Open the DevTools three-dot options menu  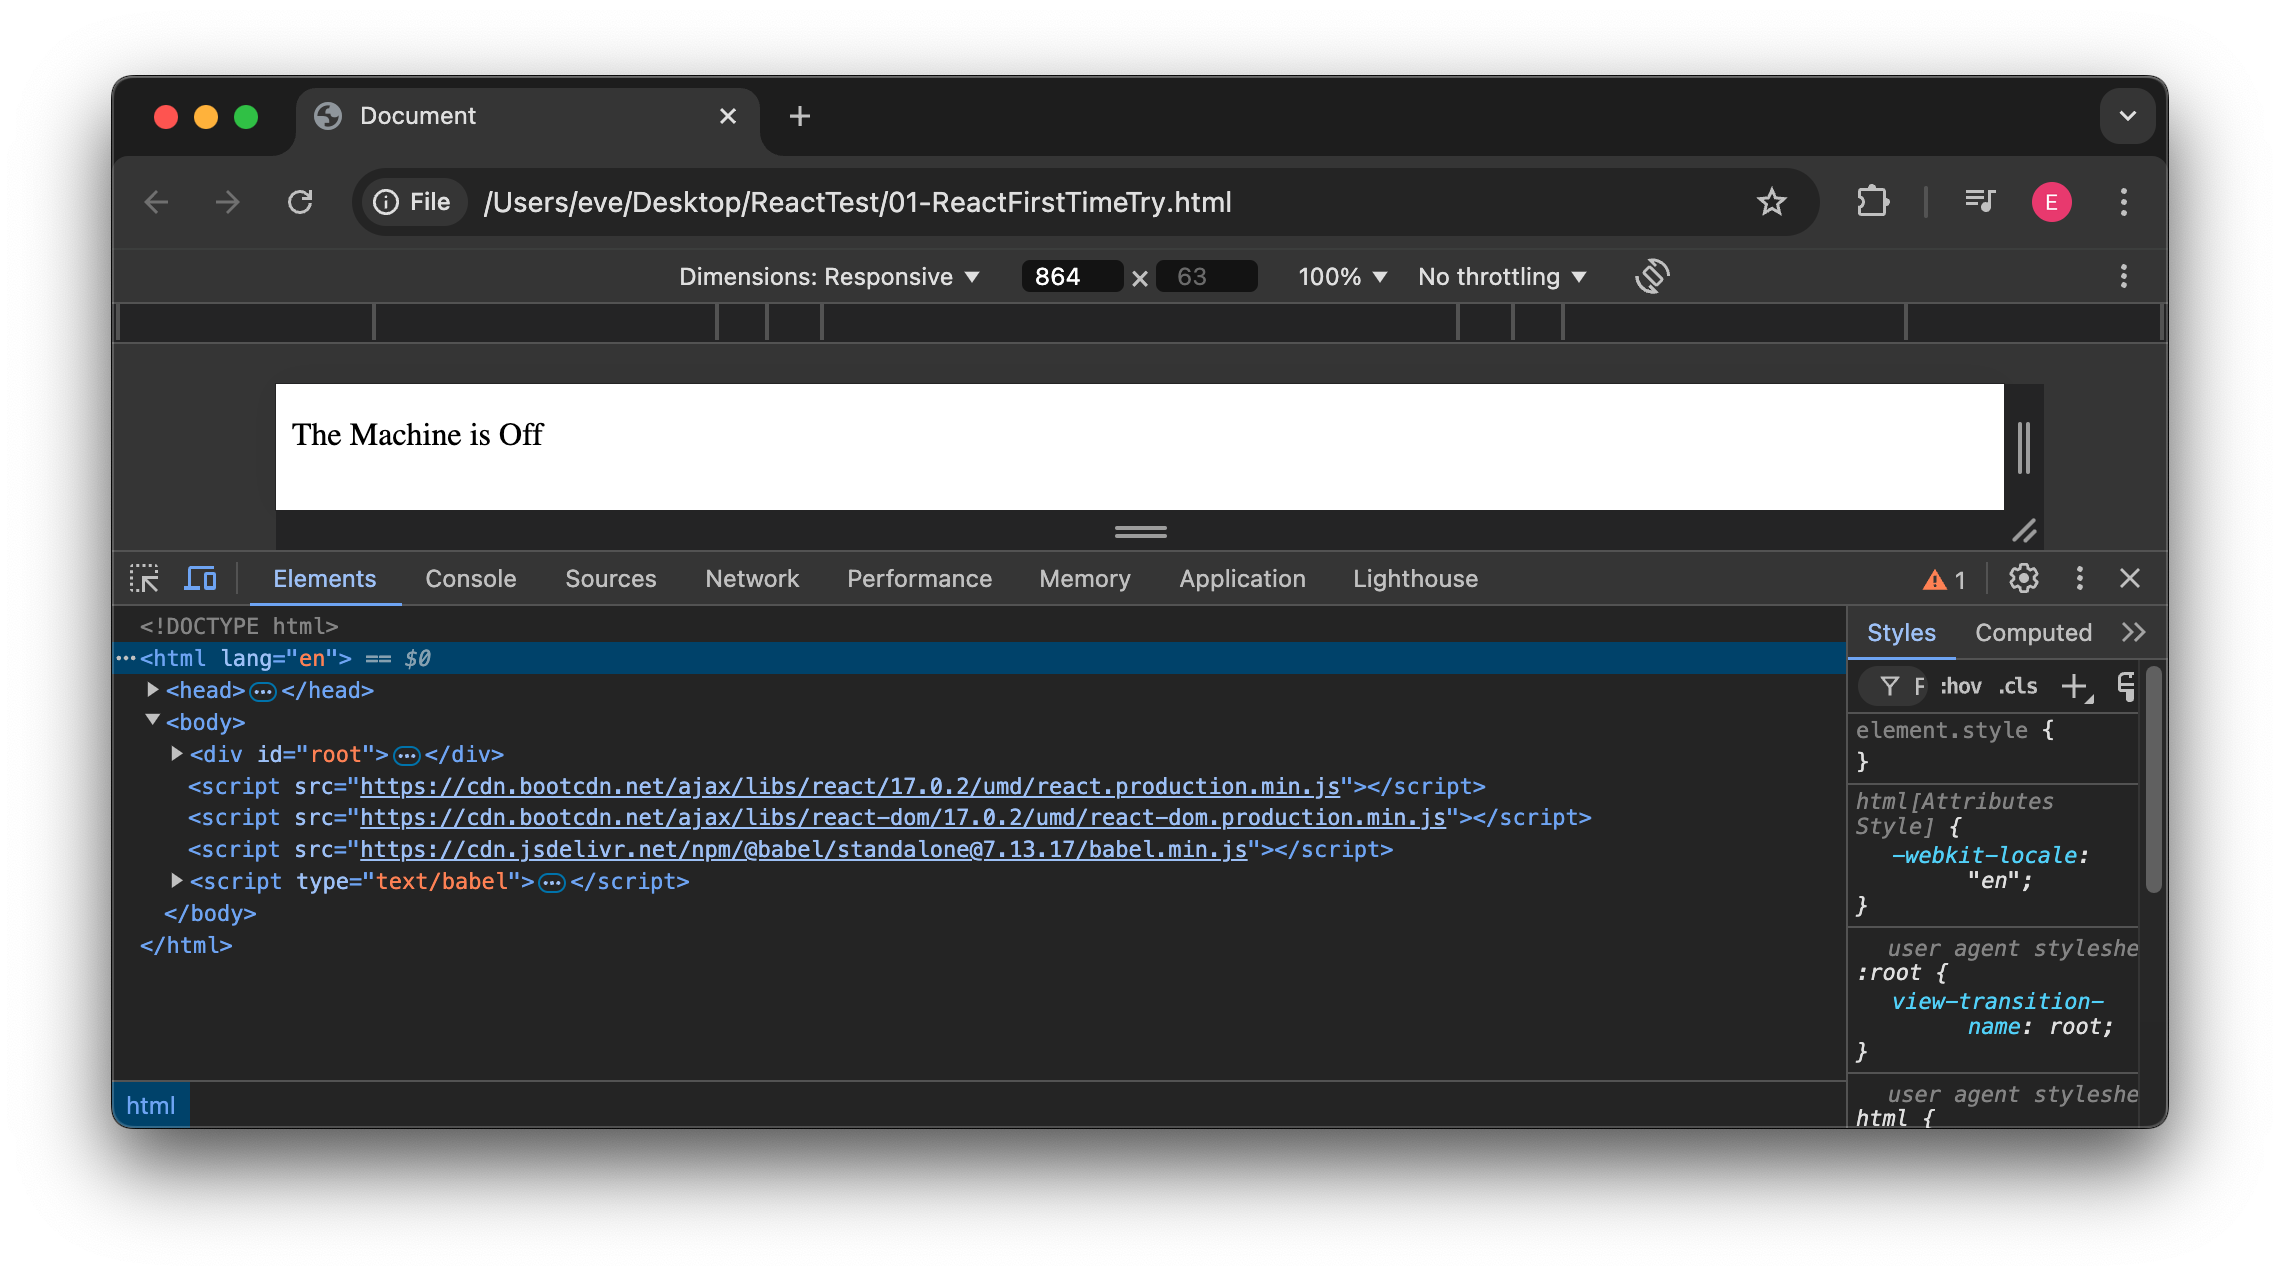2080,578
